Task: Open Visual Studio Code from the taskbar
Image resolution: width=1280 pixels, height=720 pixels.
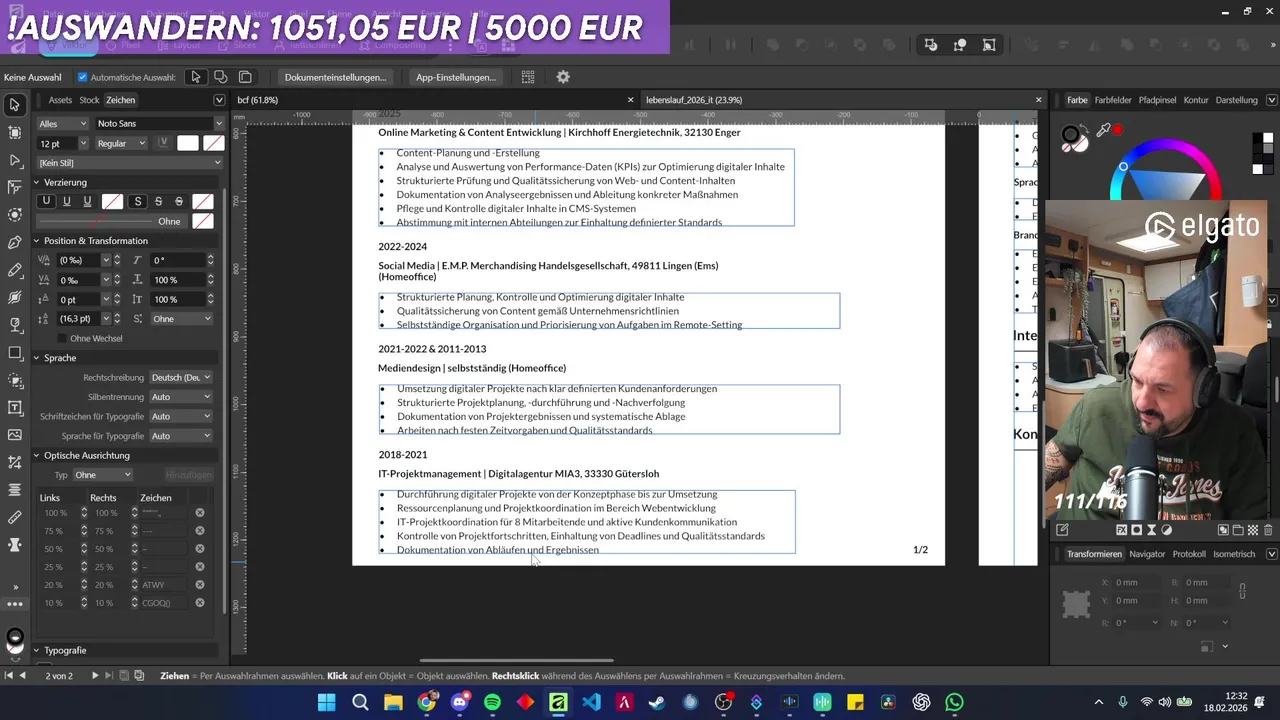Action: [x=591, y=703]
